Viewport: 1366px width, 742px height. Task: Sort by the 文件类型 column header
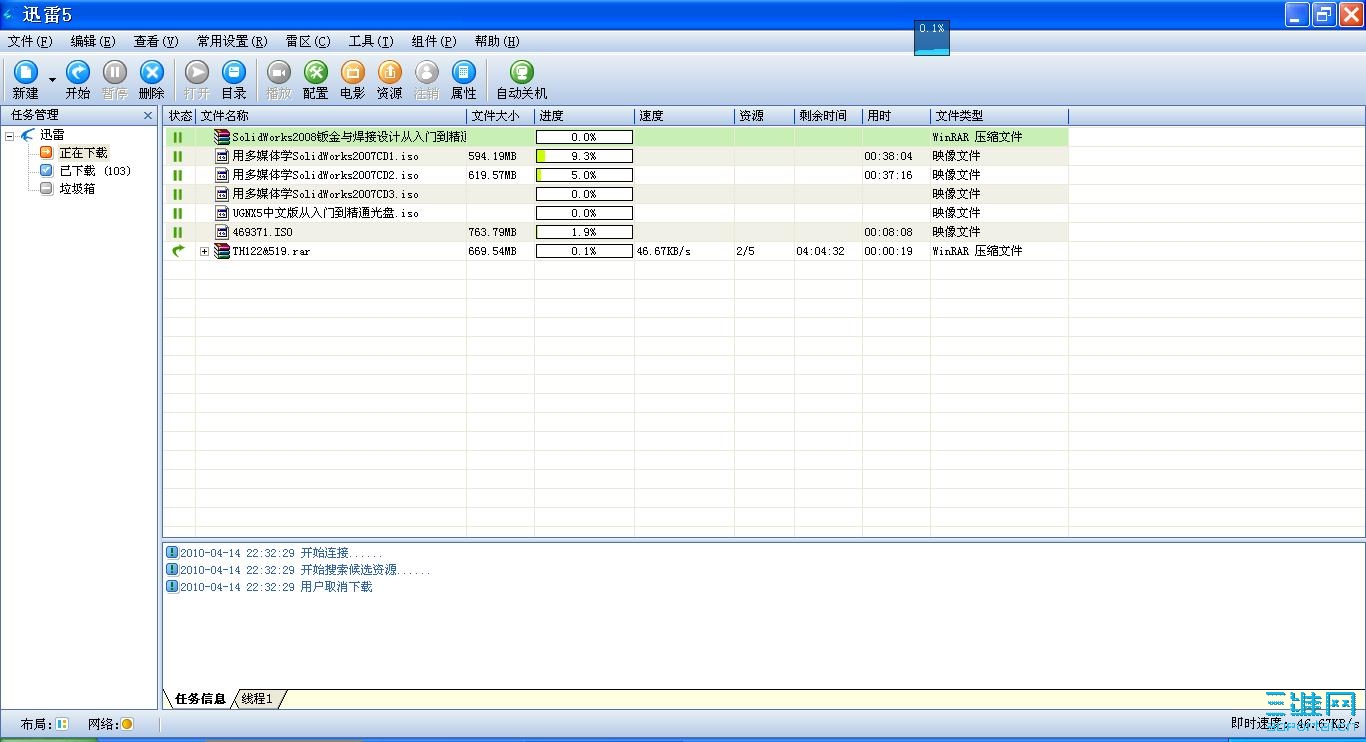click(x=999, y=116)
